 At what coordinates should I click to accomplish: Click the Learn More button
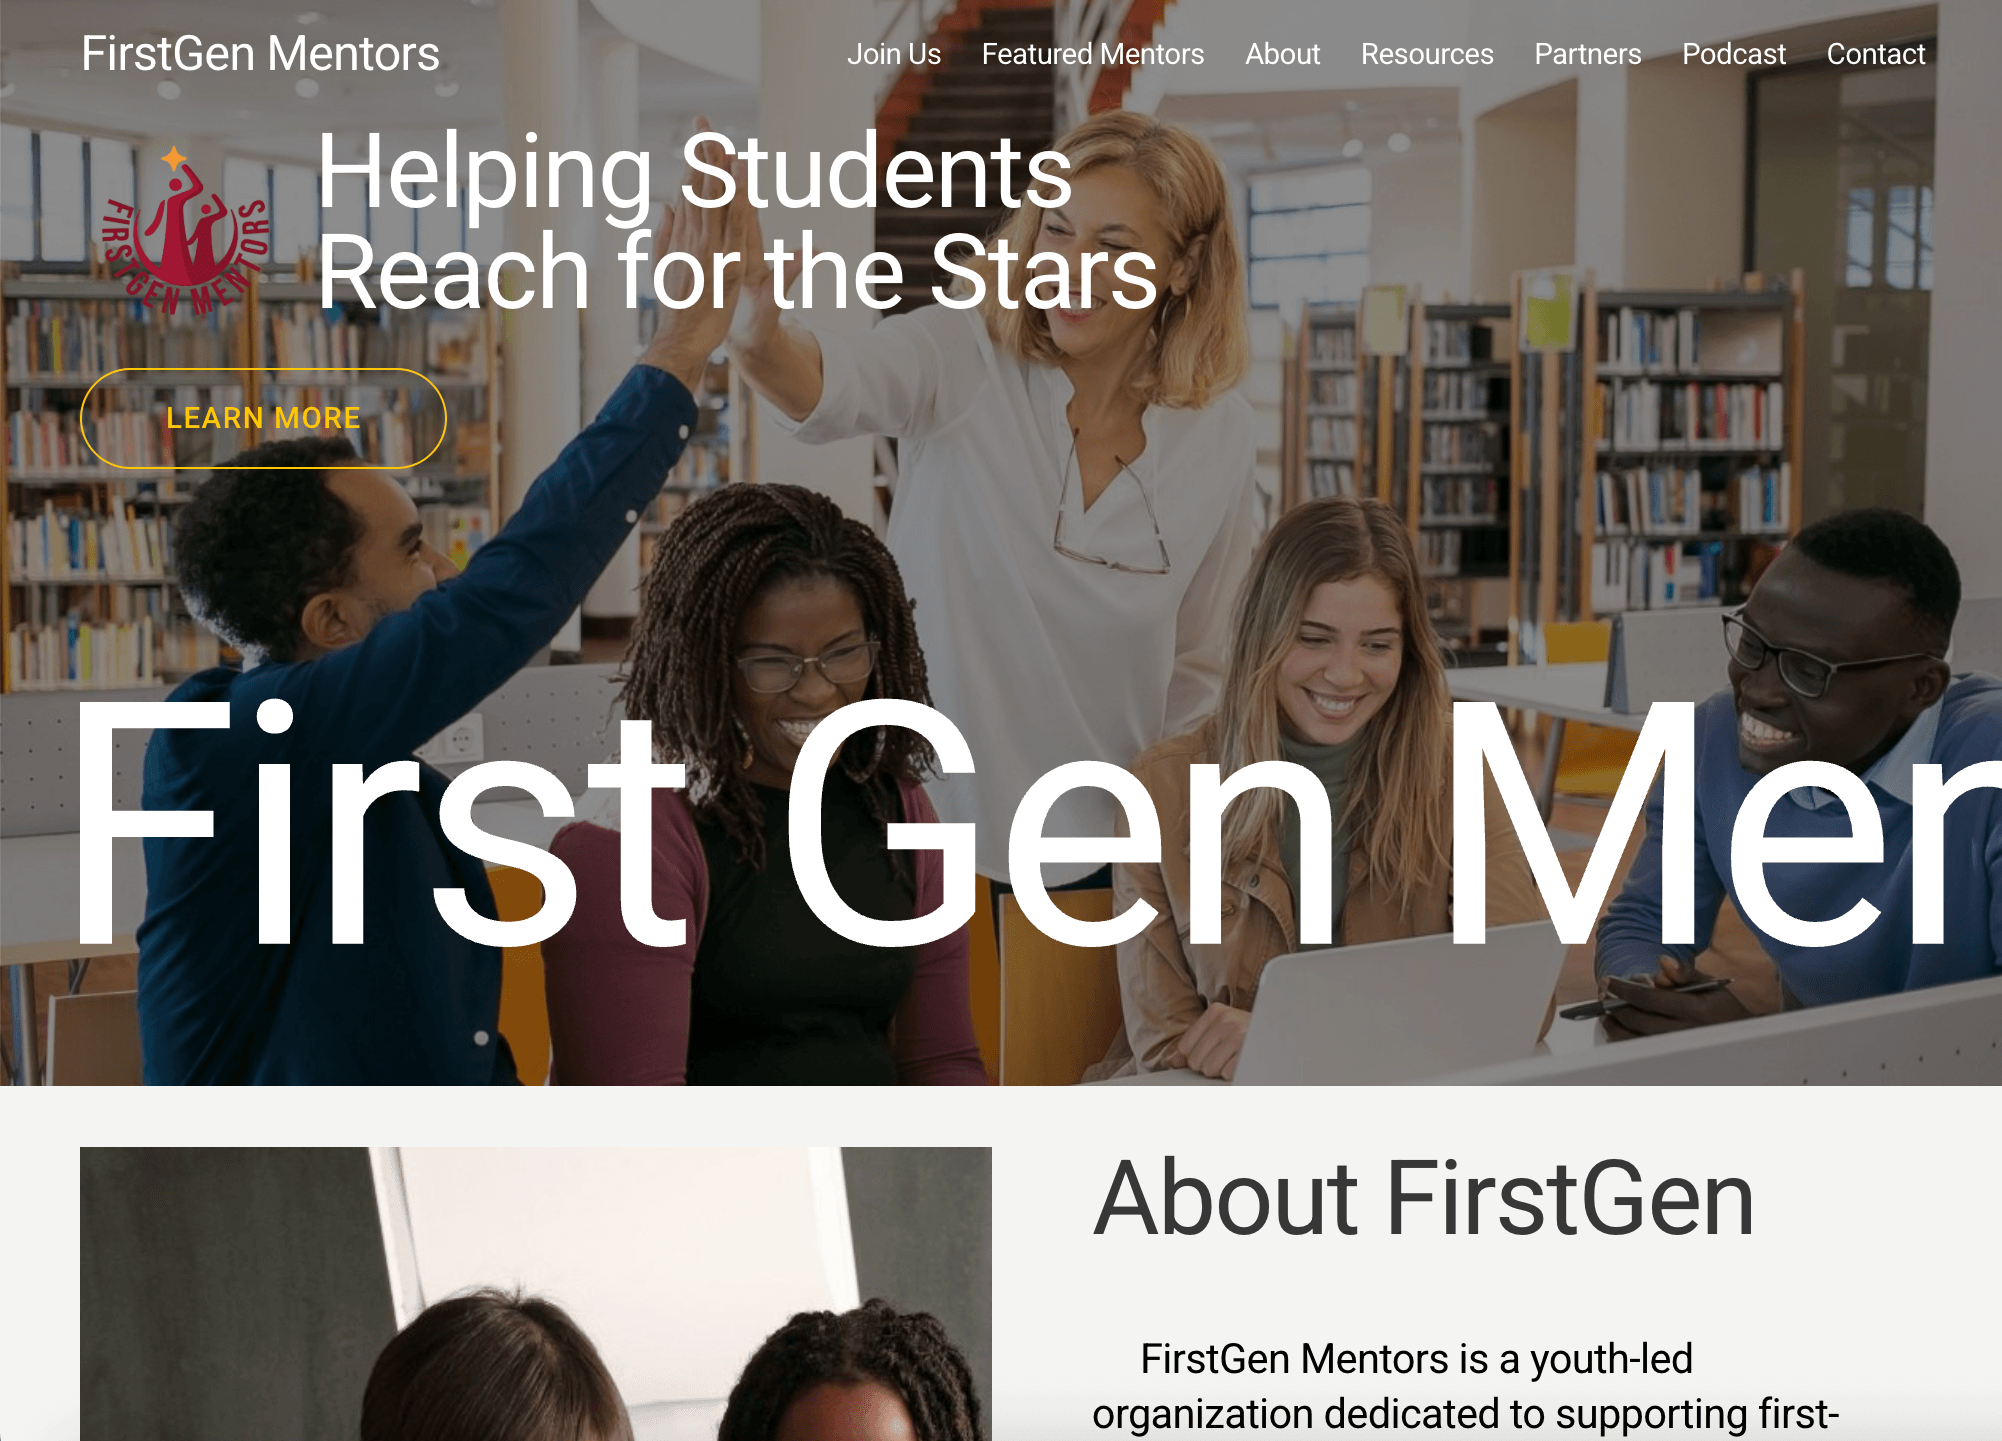[263, 418]
